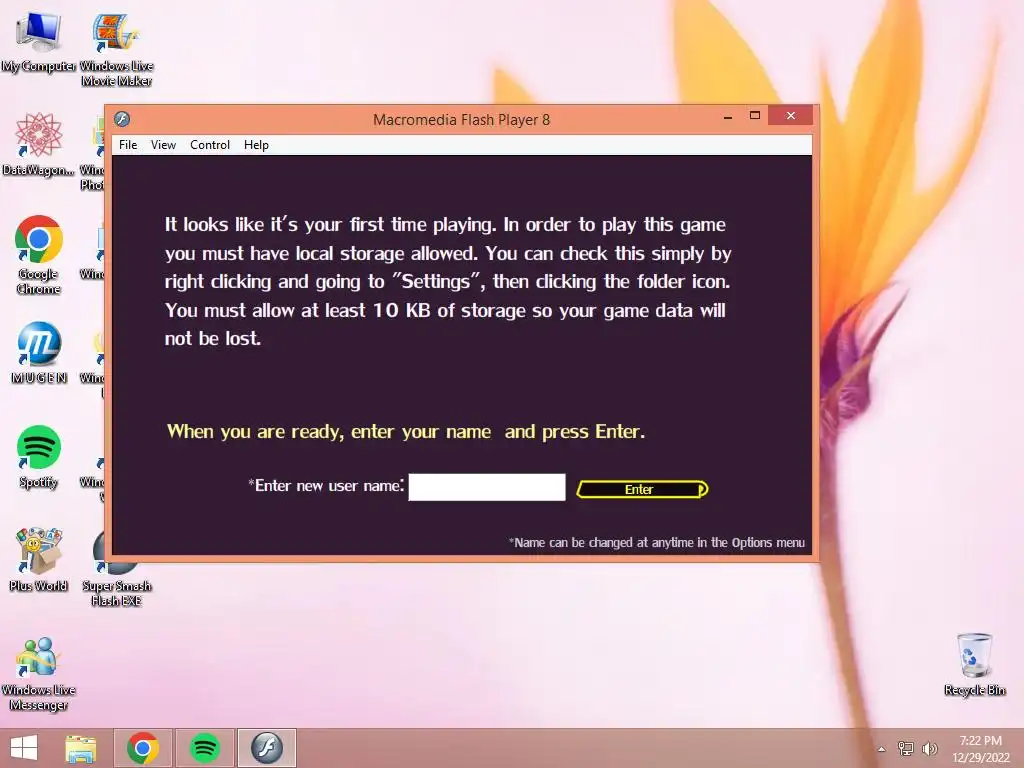Image resolution: width=1024 pixels, height=768 pixels.
Task: Click the 'Macromedia Flash Player 8' title text
Action: 461,120
